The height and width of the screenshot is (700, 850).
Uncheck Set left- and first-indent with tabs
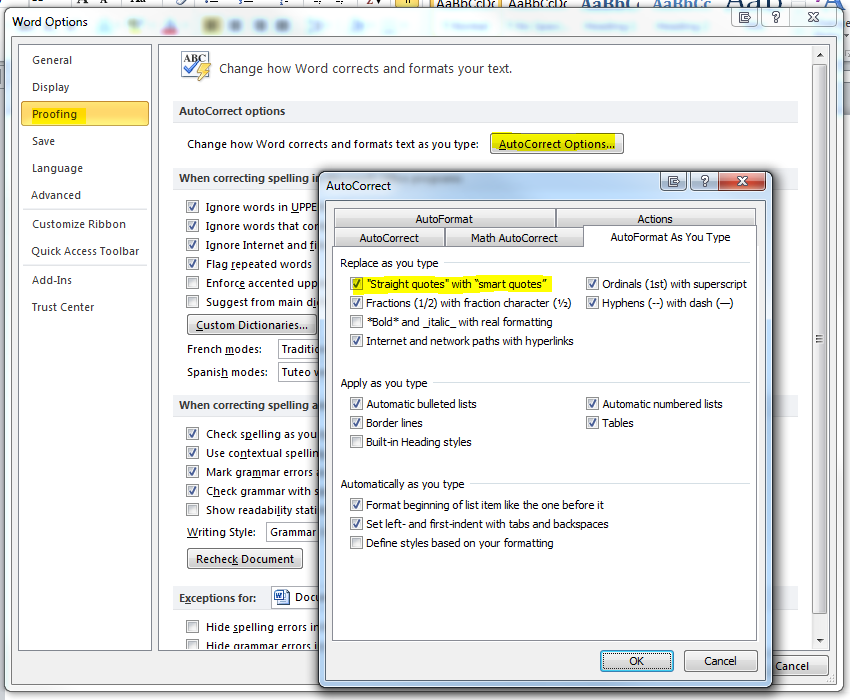pyautogui.click(x=356, y=524)
